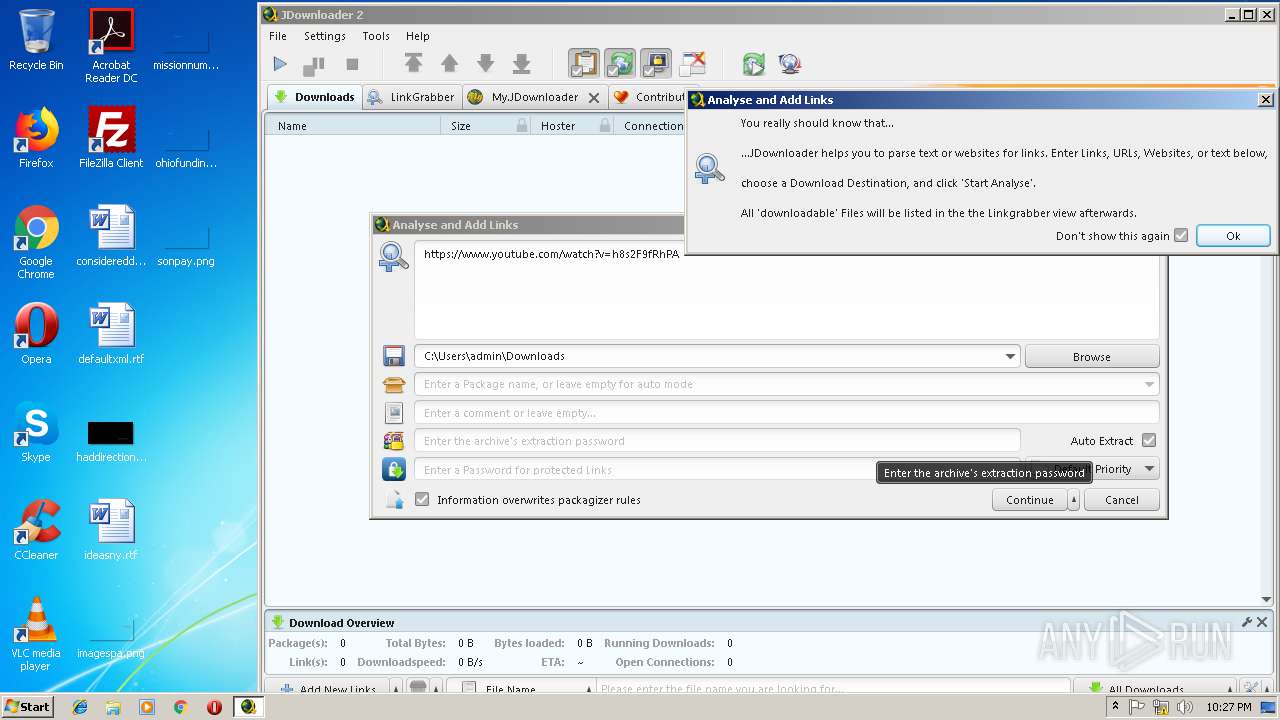
Task: Stop all downloads using the square icon
Action: (352, 64)
